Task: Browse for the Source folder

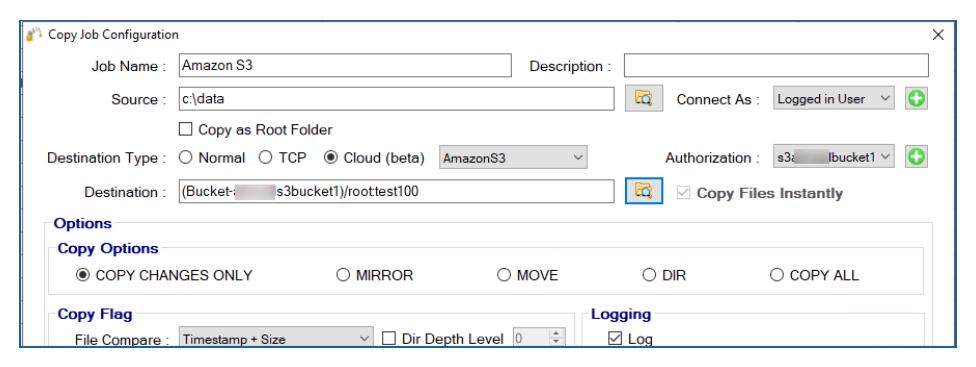Action: (644, 98)
